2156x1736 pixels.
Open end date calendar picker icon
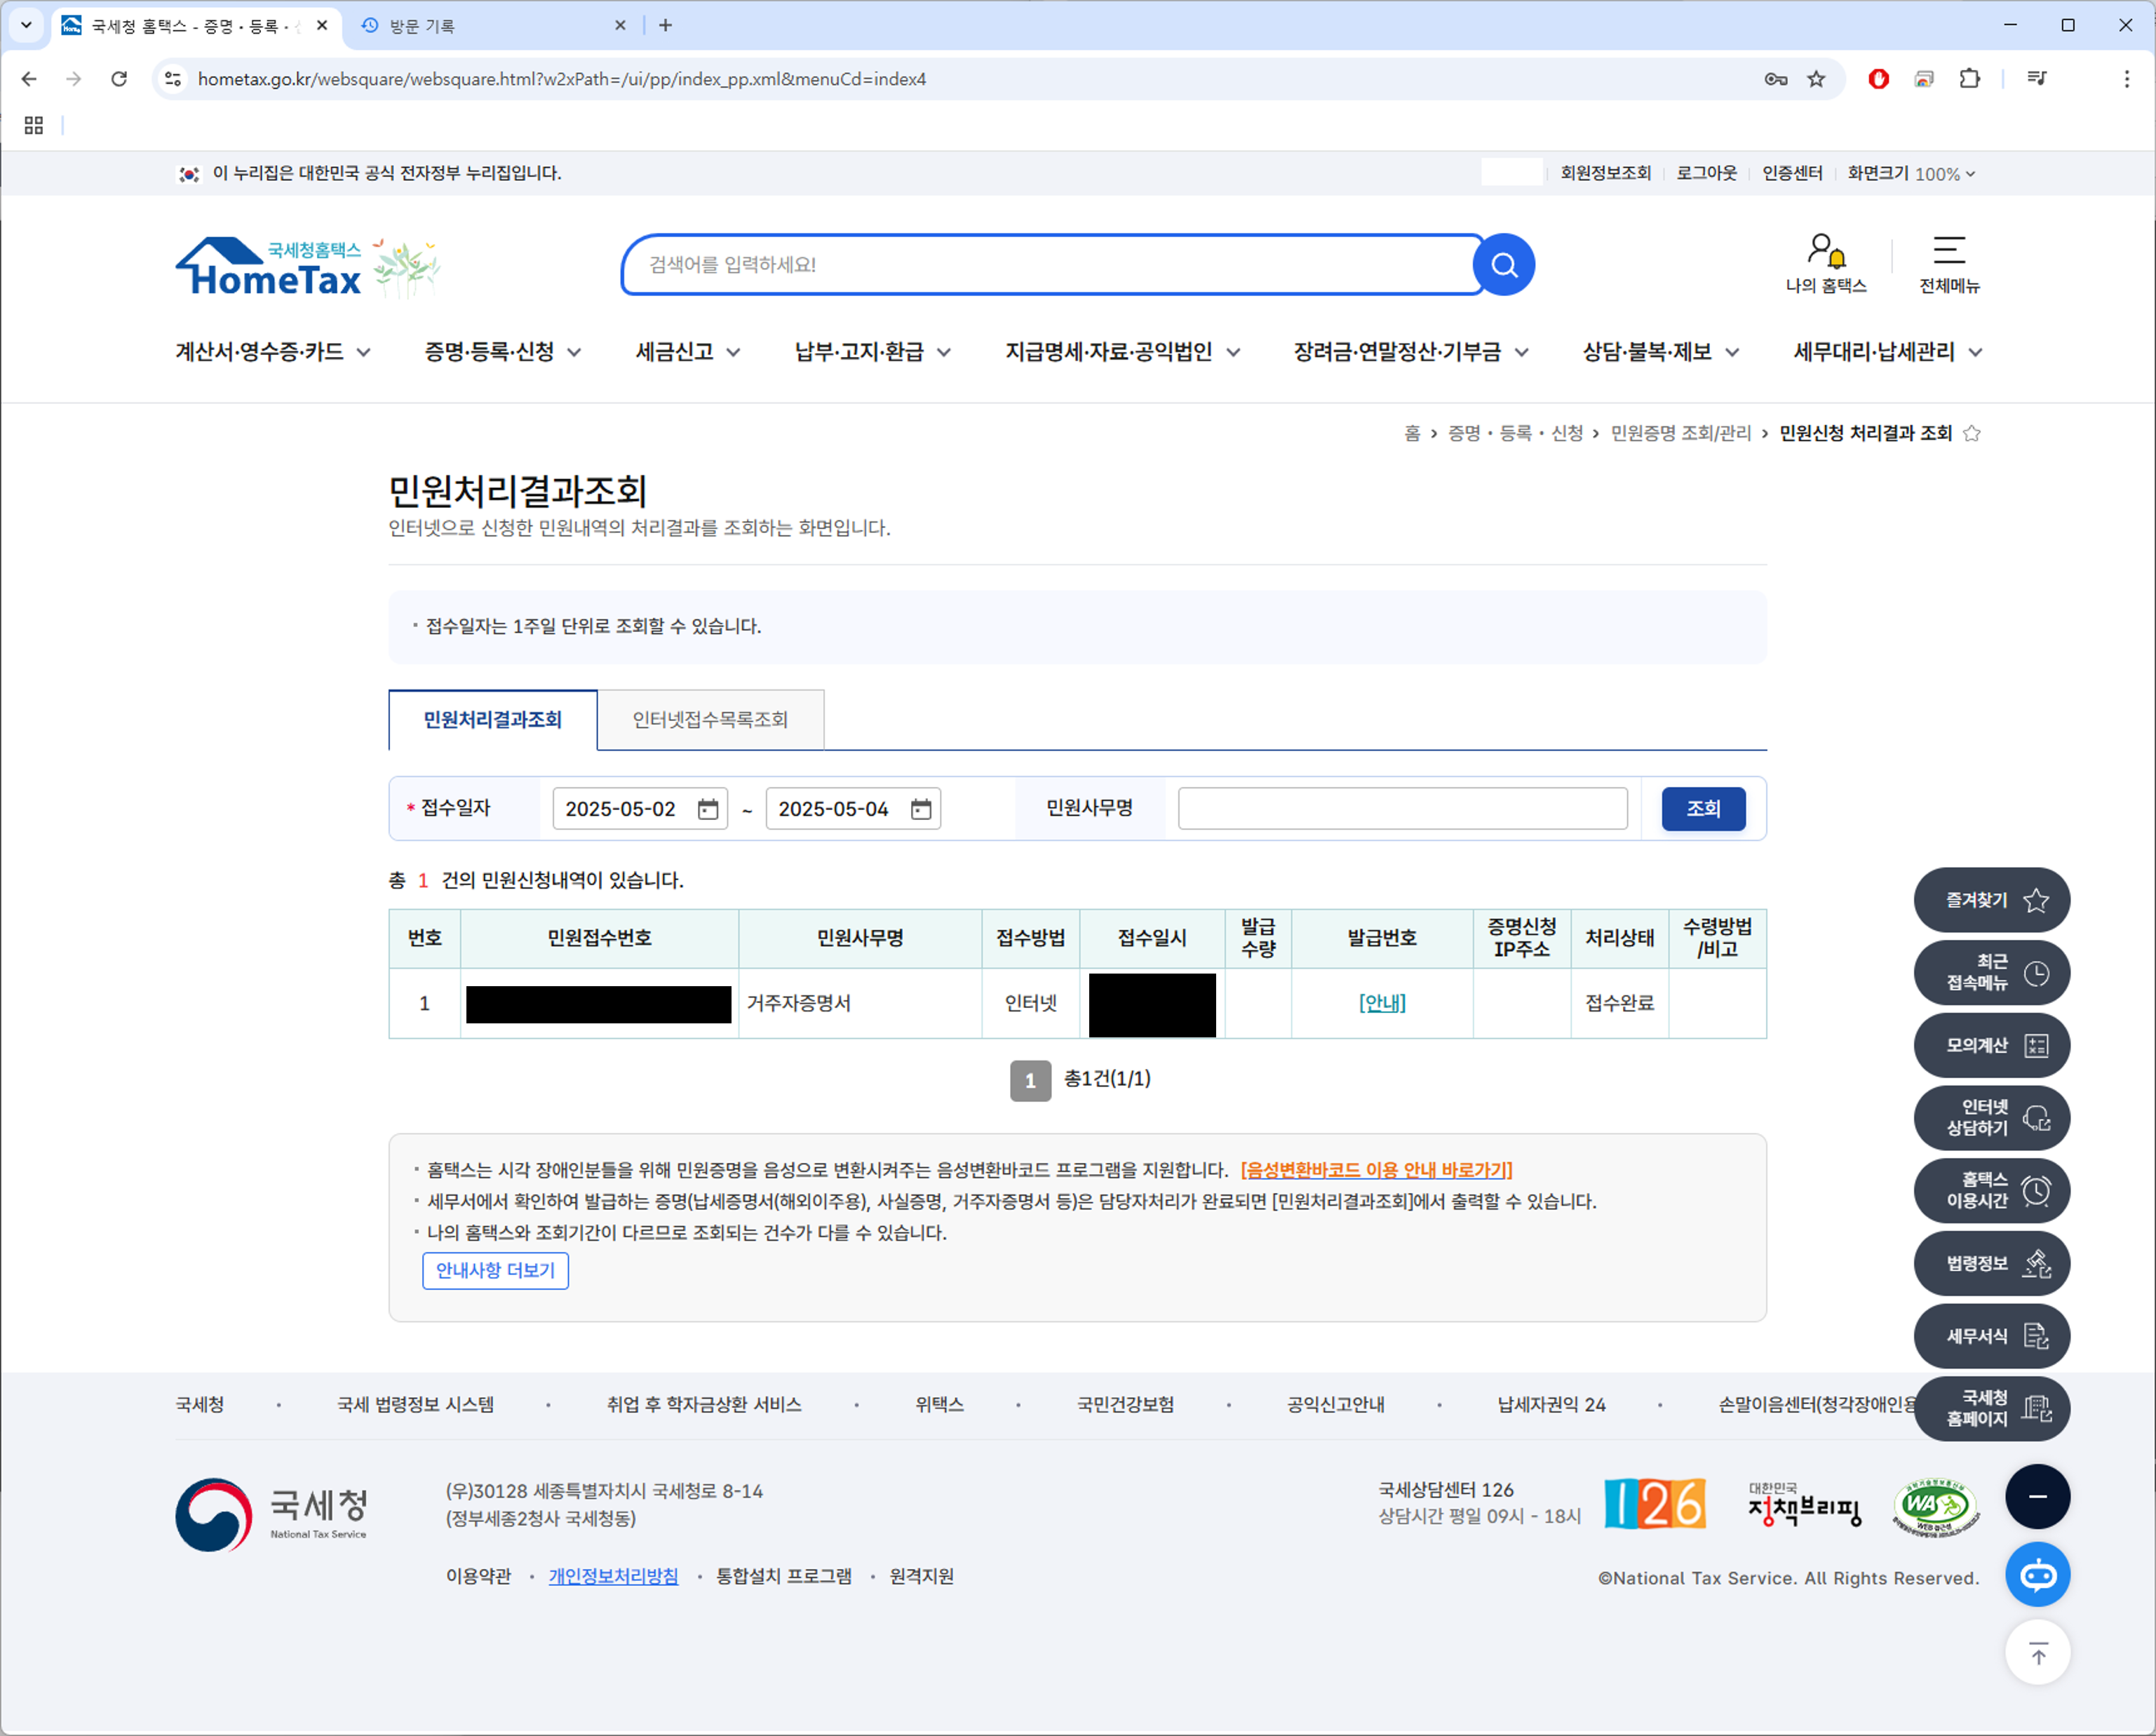tap(921, 809)
